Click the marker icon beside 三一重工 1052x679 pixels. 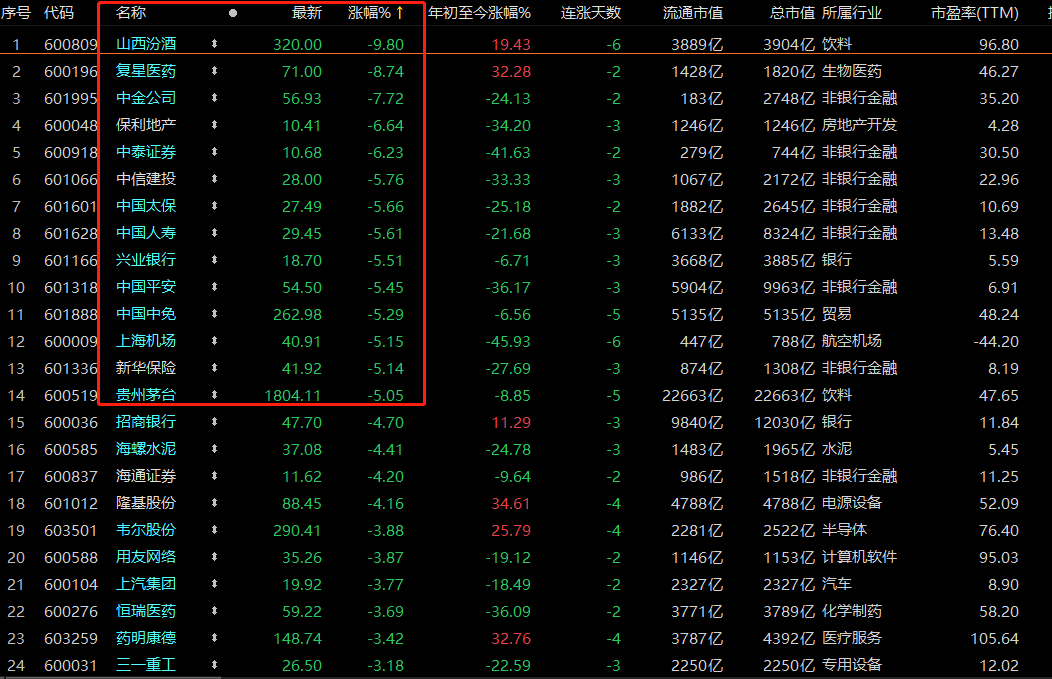(215, 665)
